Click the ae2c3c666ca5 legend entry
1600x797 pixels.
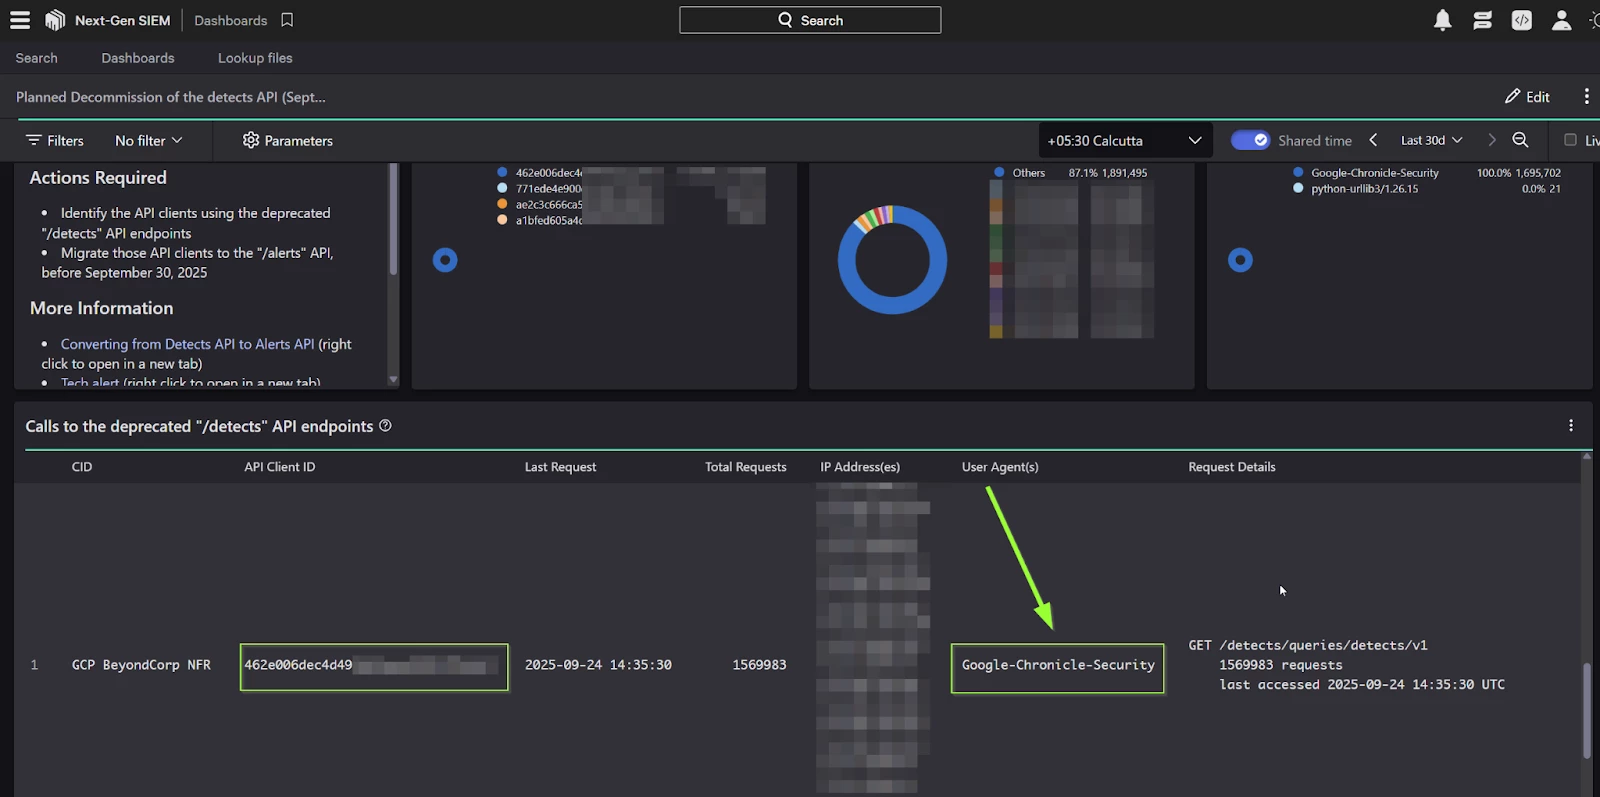coord(548,204)
